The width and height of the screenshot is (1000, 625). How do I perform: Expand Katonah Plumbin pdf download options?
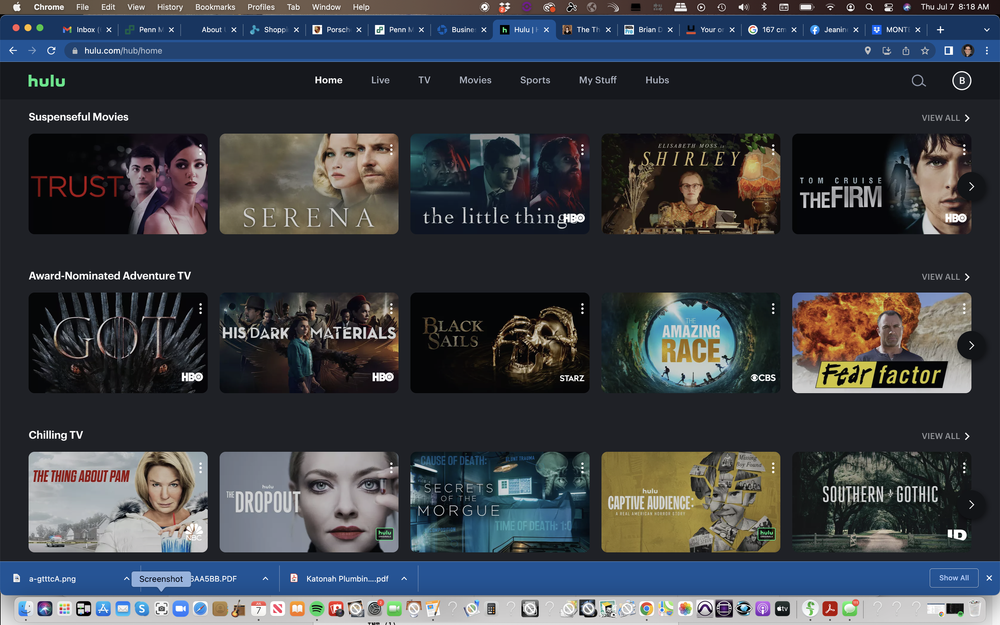click(x=404, y=578)
